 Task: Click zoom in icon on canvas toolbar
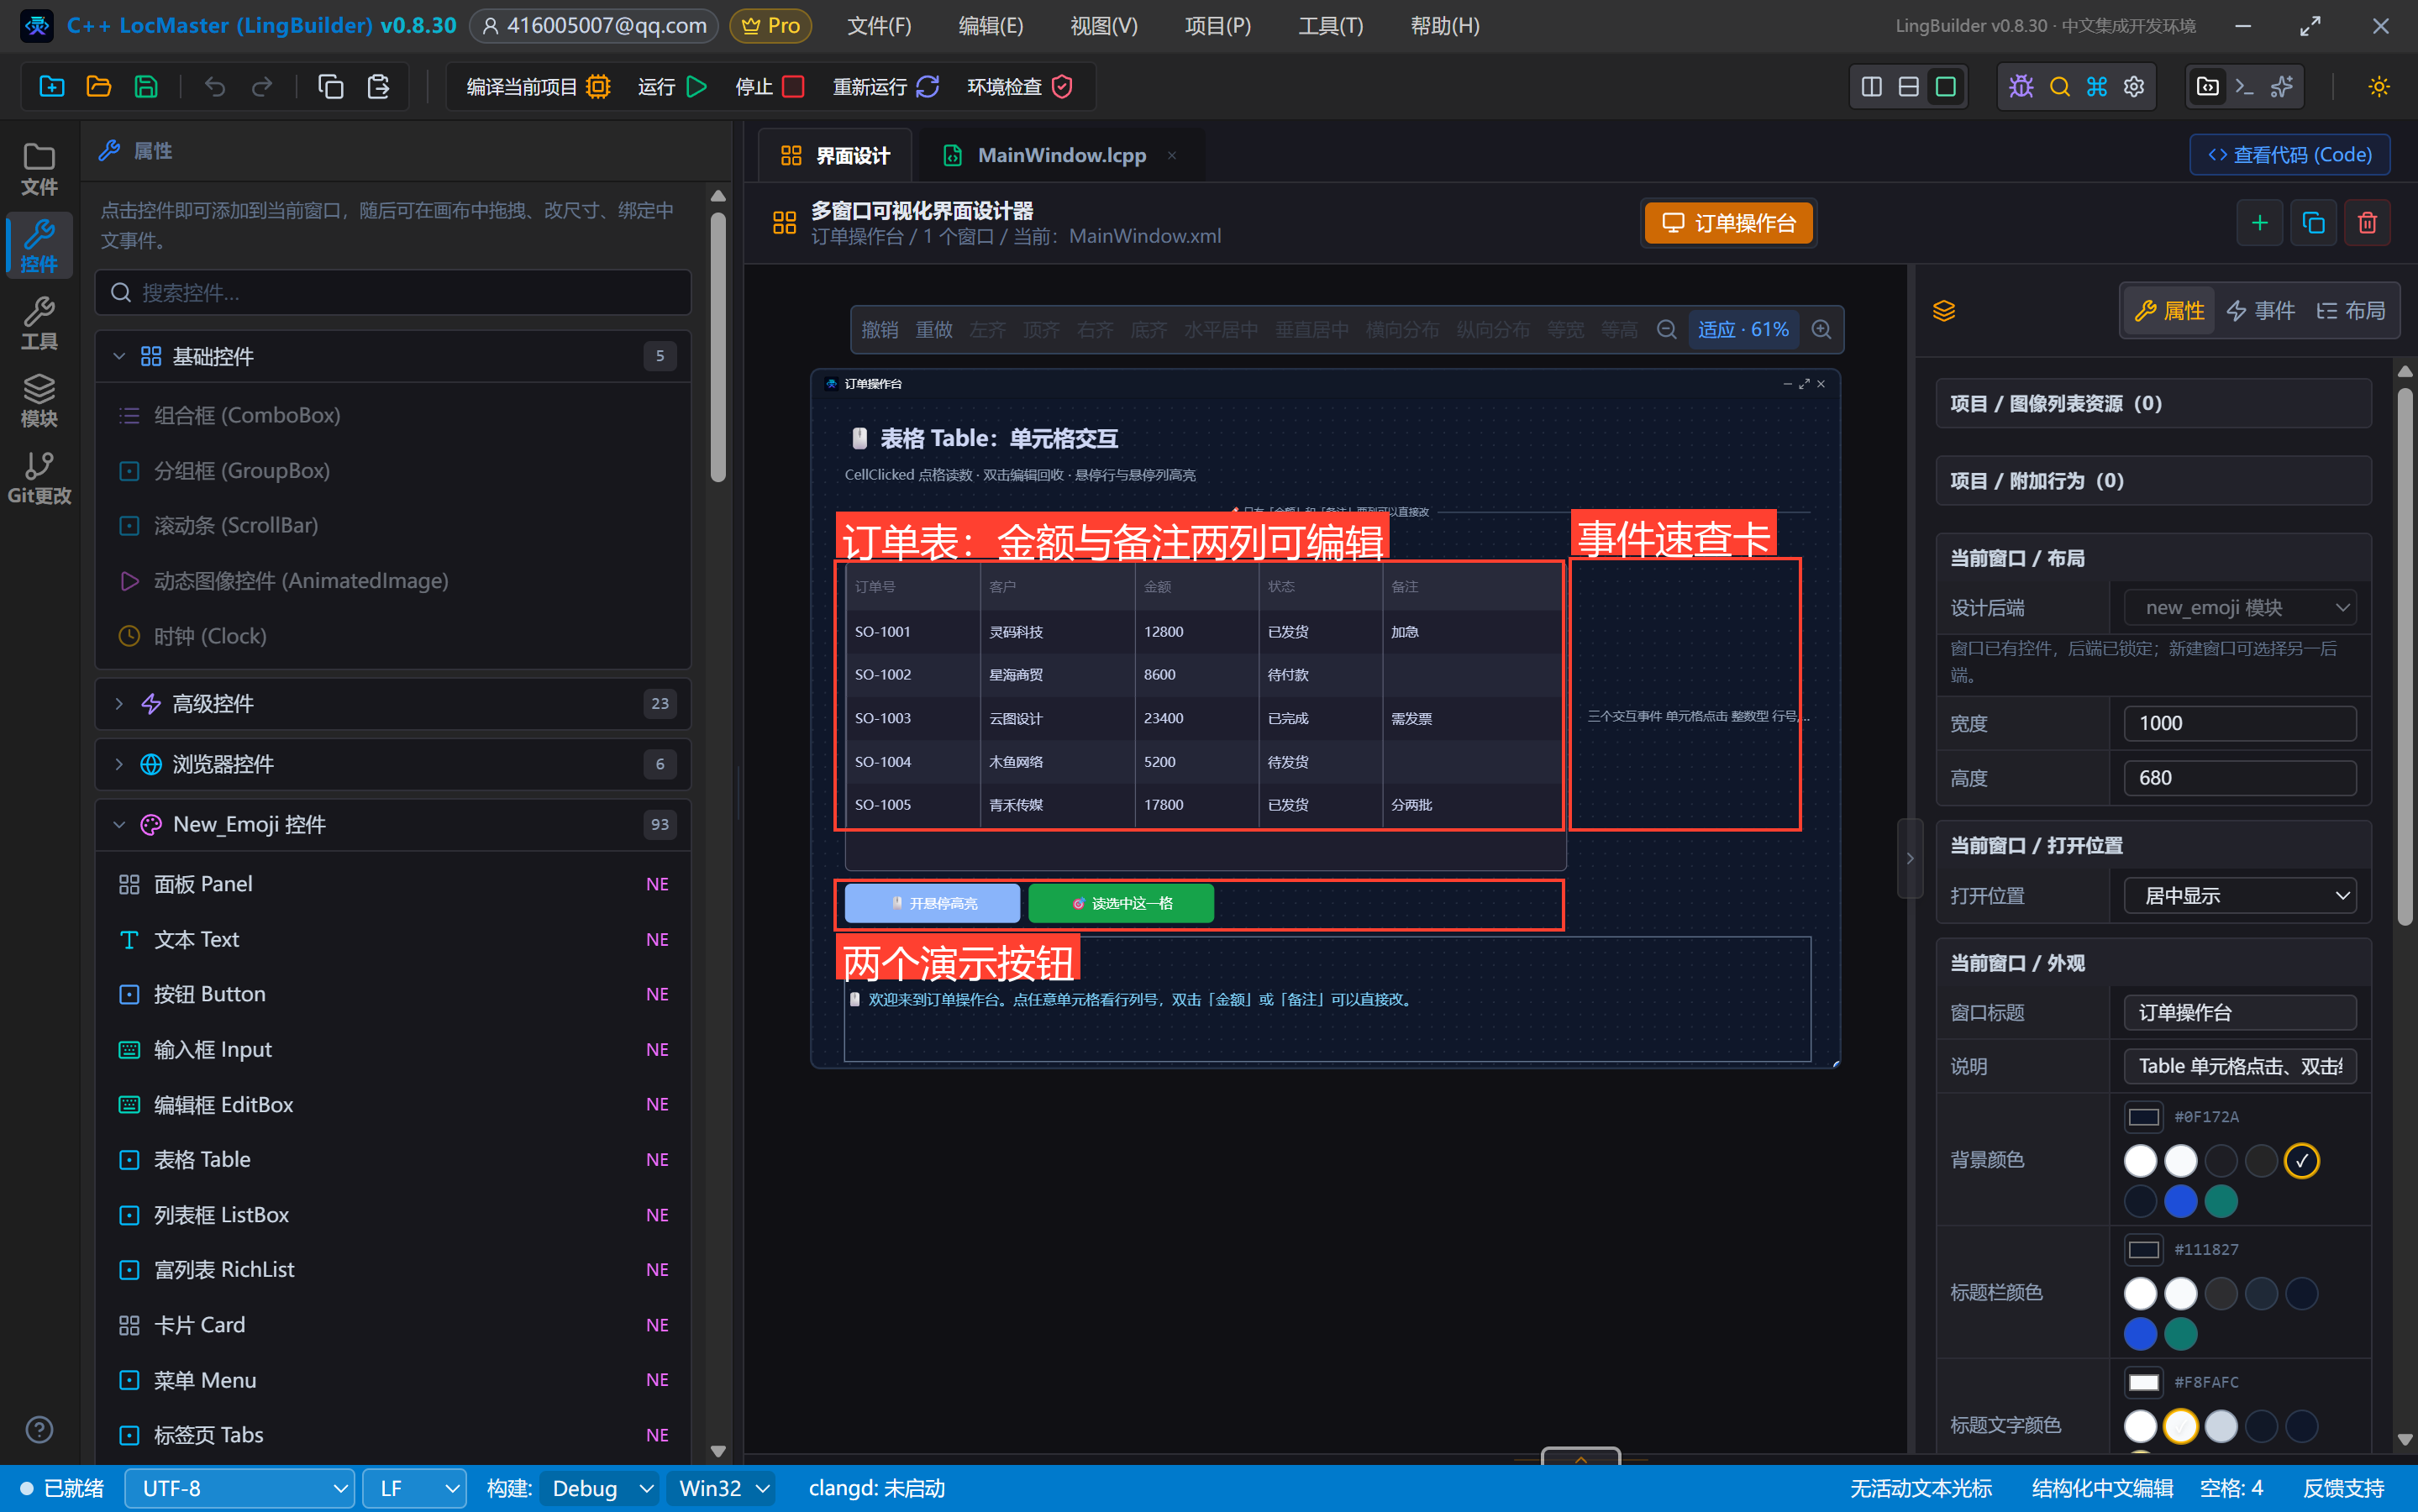[x=1821, y=330]
